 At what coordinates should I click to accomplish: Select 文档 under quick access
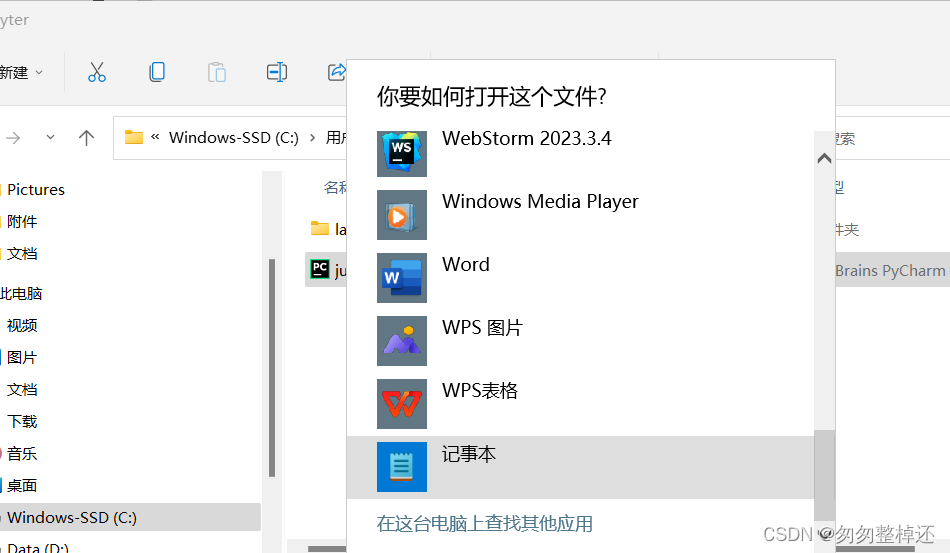[x=22, y=254]
